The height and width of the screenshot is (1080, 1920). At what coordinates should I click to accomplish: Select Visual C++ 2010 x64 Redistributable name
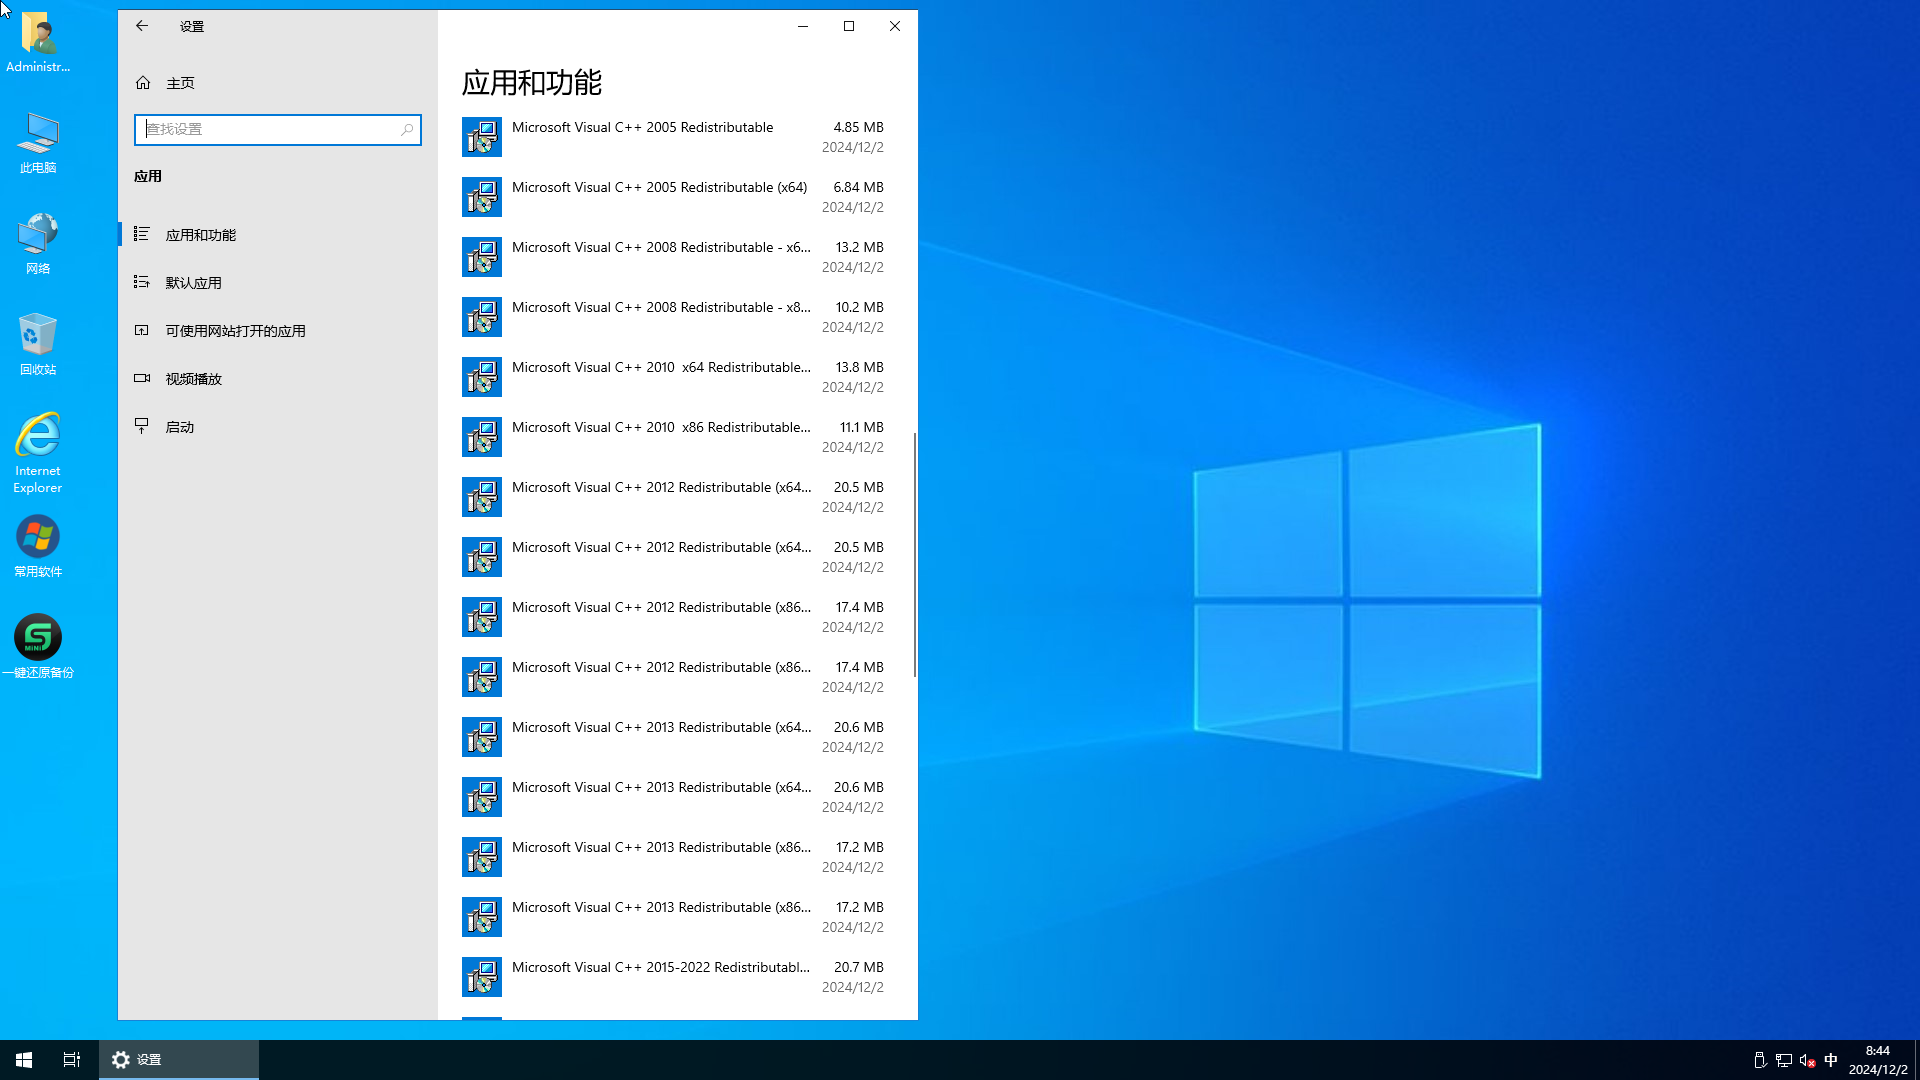[661, 367]
